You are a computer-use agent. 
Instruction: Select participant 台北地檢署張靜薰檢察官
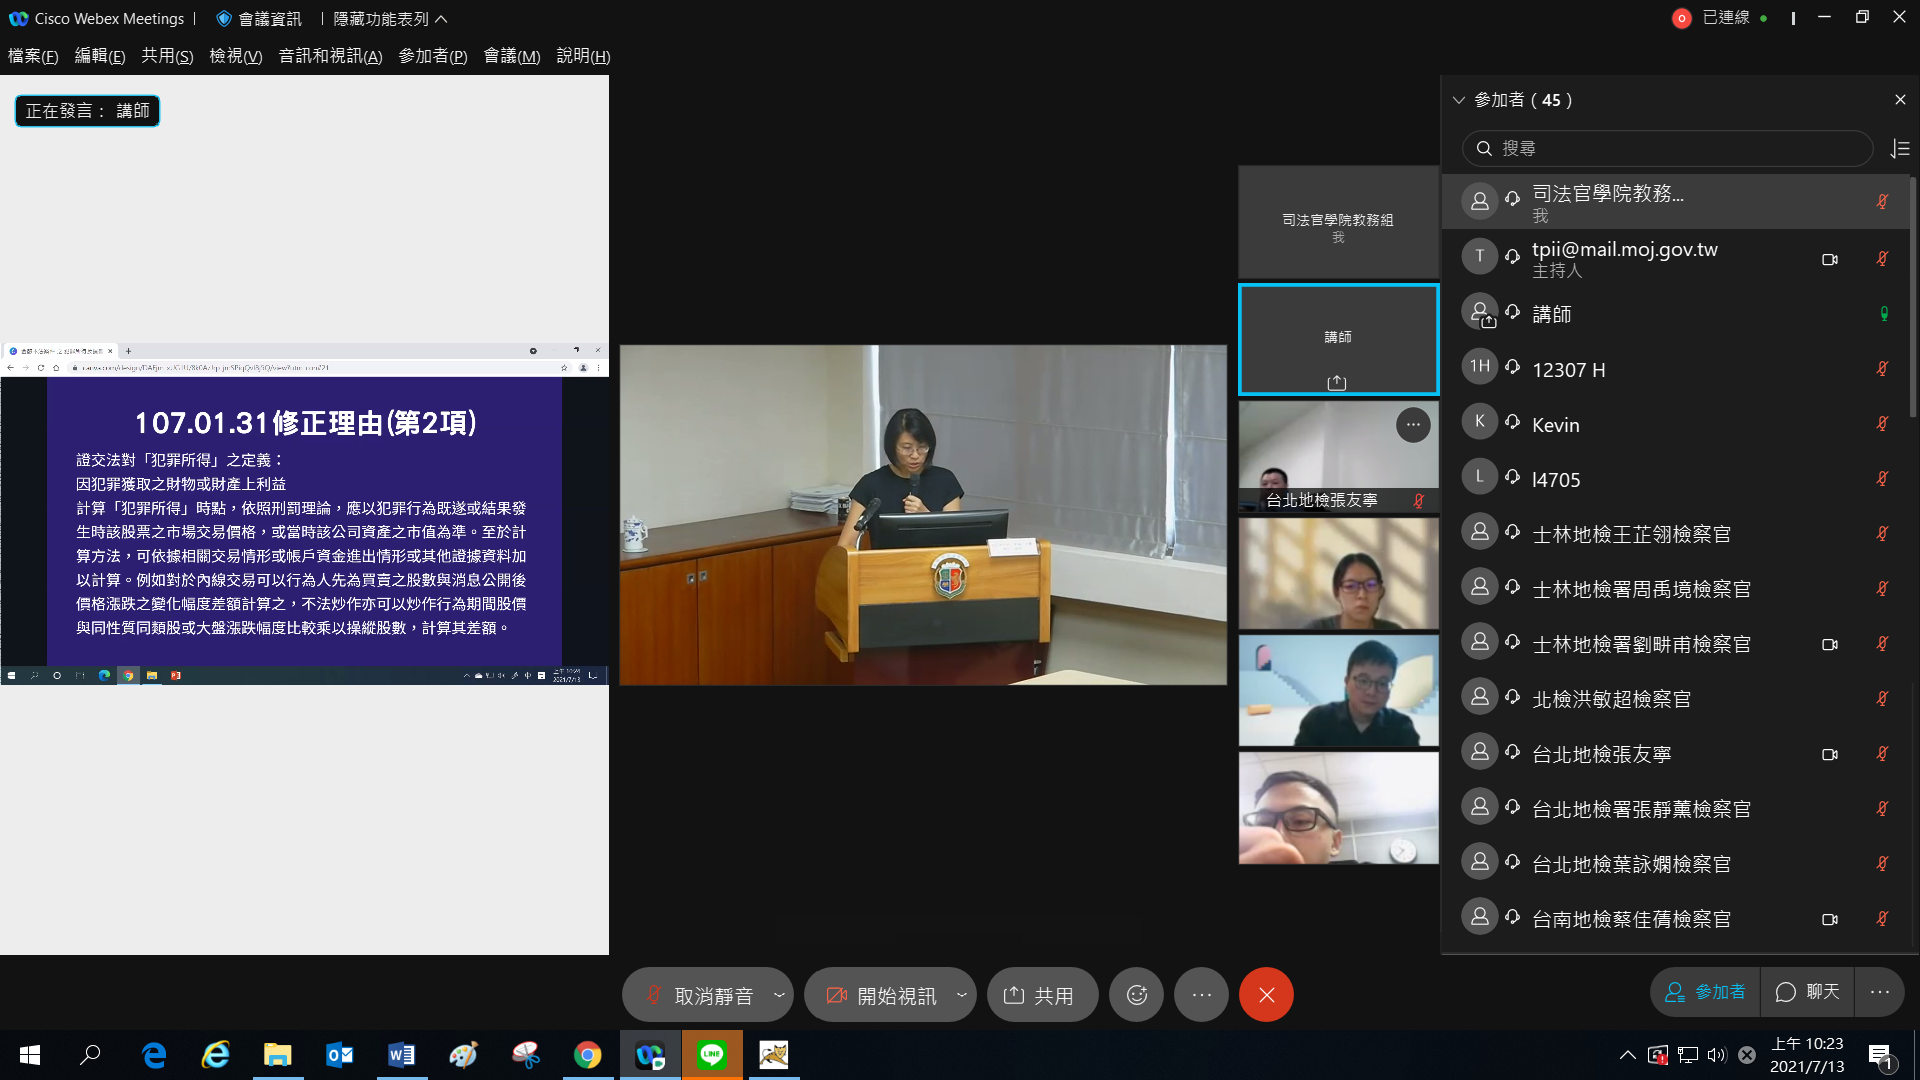pyautogui.click(x=1676, y=809)
